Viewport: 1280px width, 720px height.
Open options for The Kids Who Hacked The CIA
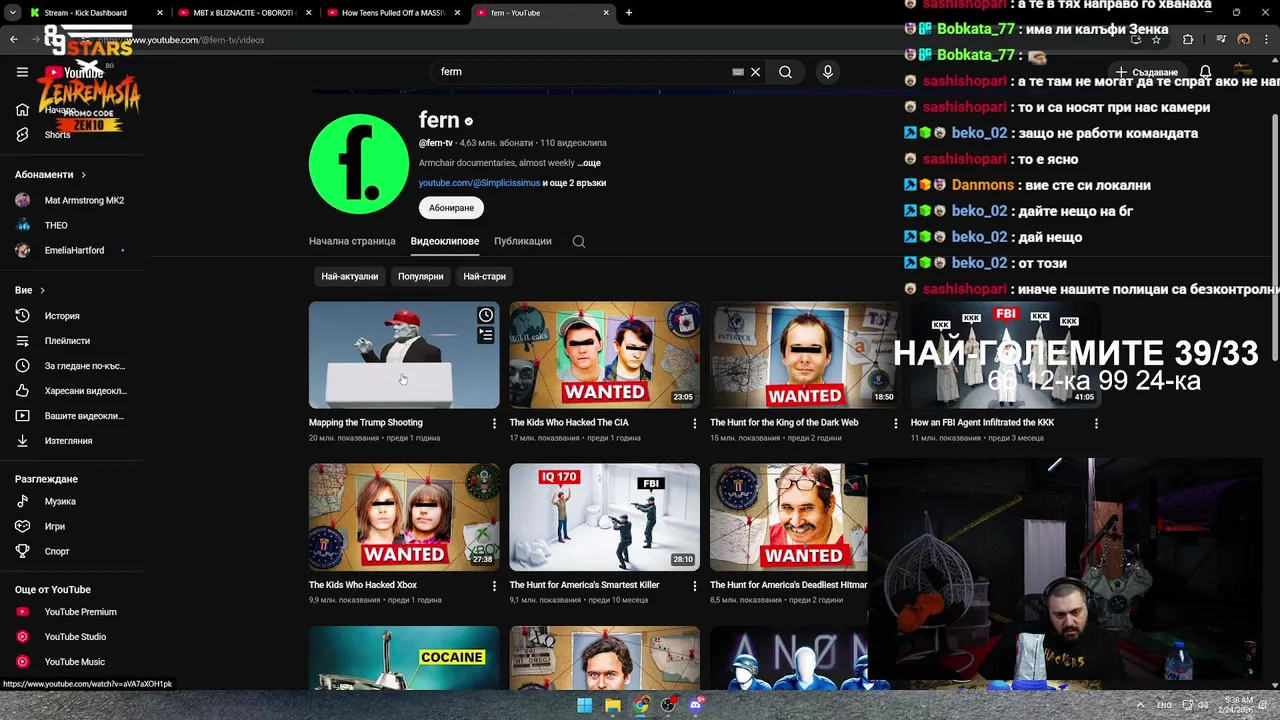tap(695, 424)
